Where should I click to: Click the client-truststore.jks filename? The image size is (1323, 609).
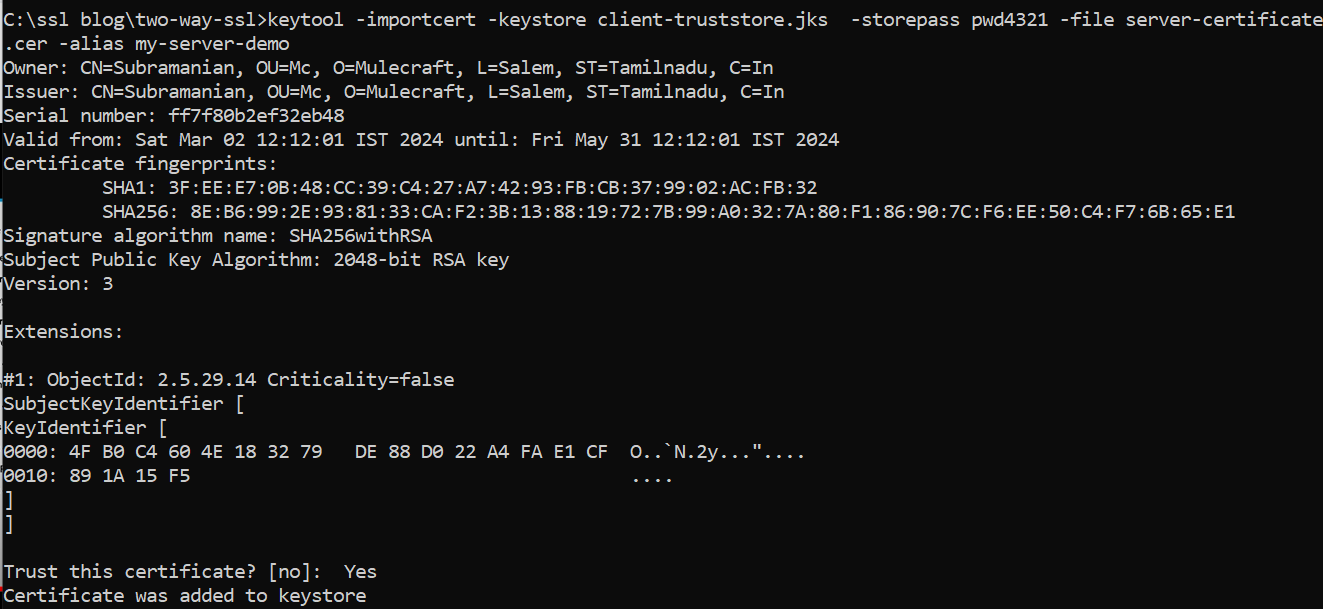[x=712, y=20]
